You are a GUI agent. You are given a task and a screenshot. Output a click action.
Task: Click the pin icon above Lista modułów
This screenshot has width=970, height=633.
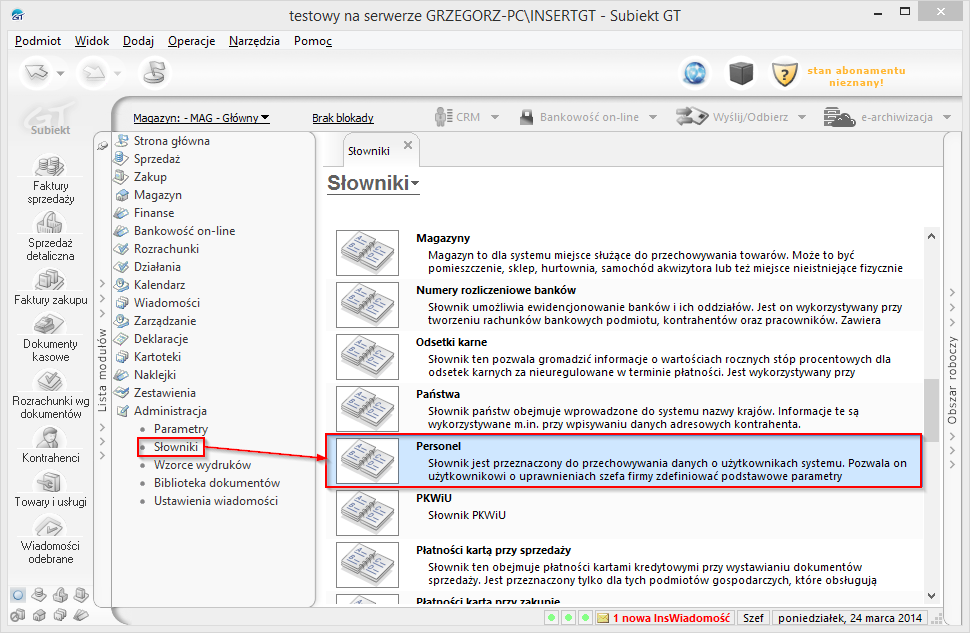(102, 145)
